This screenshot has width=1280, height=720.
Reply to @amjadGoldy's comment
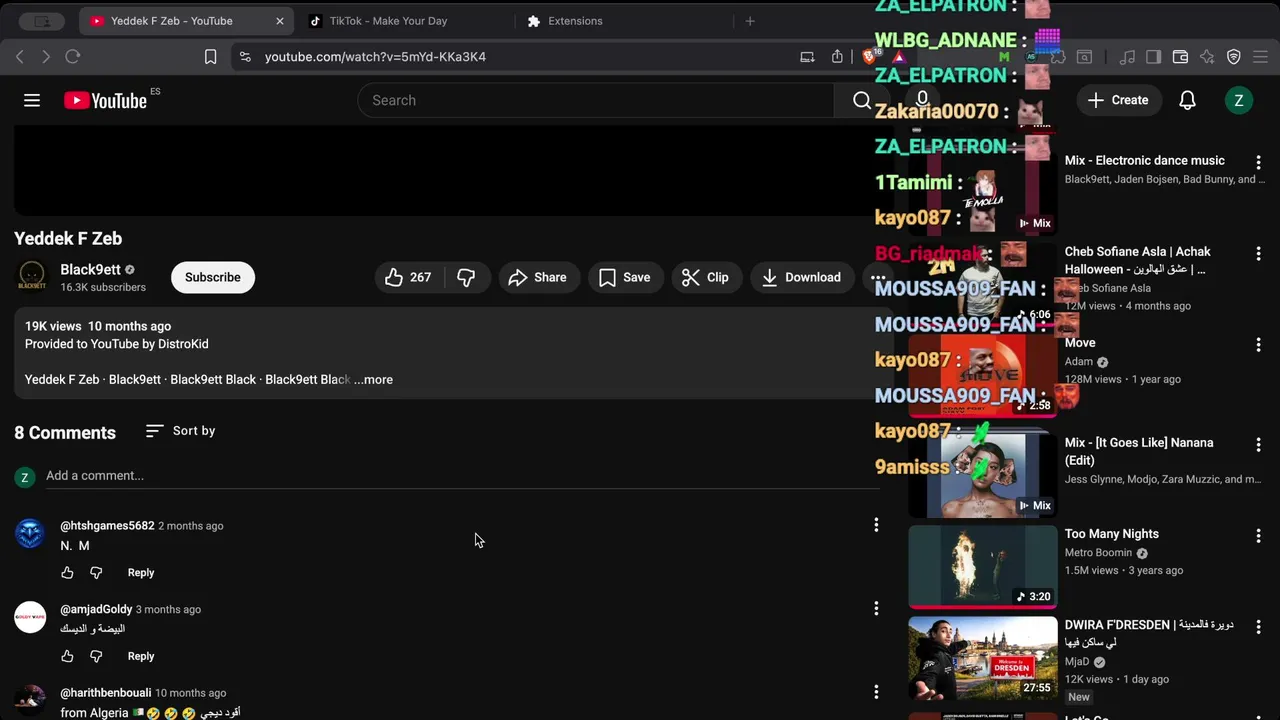141,656
